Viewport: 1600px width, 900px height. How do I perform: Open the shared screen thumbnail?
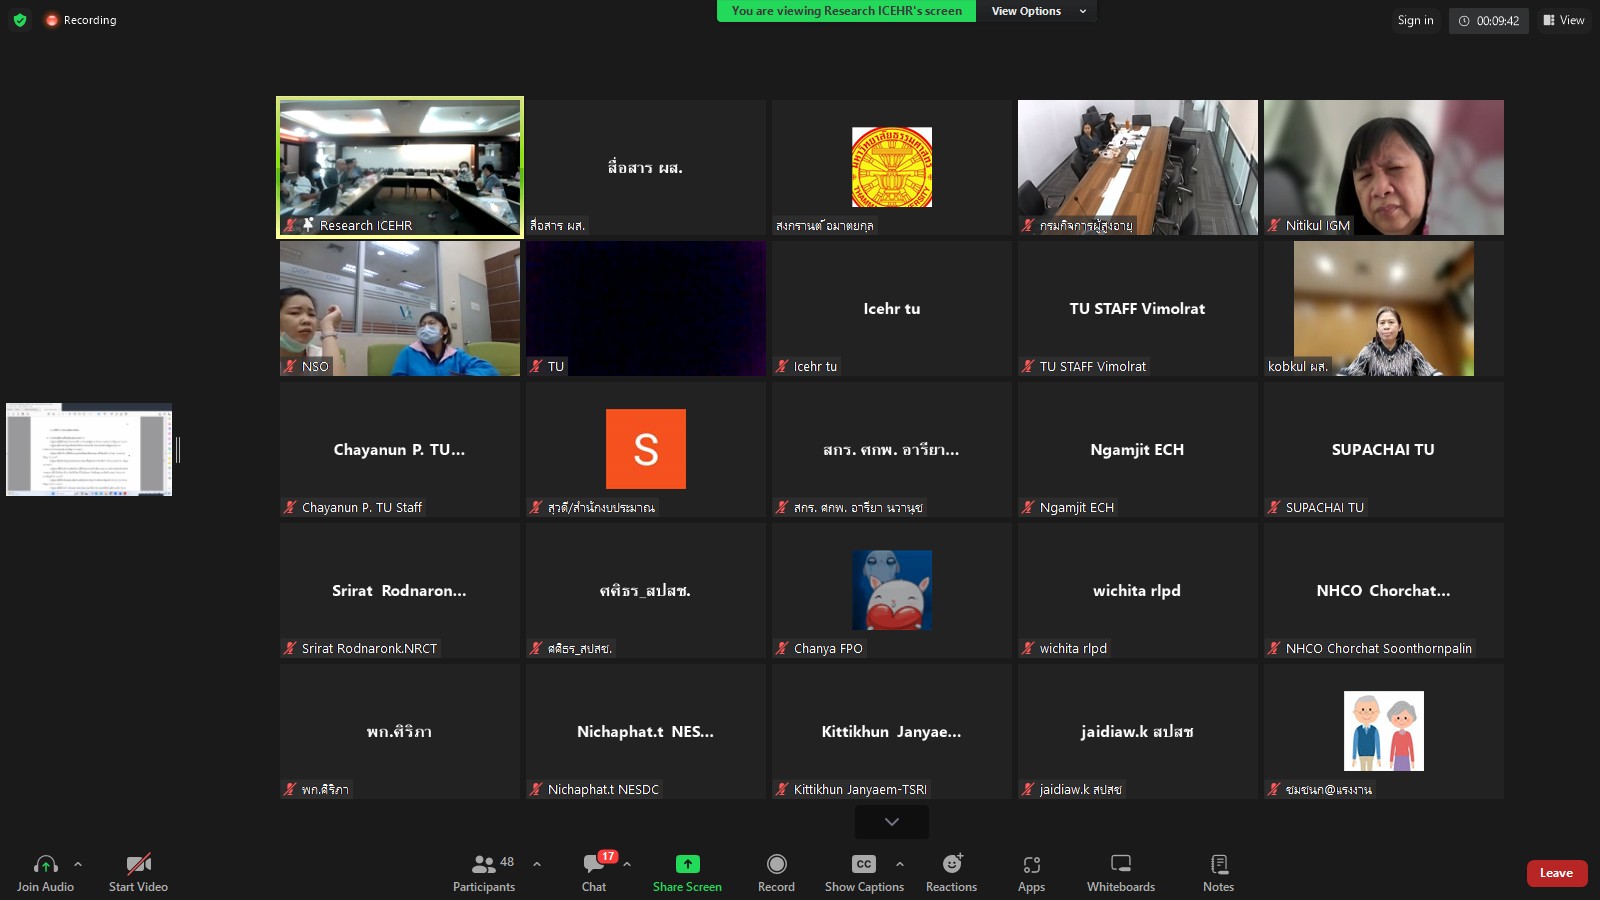pyautogui.click(x=89, y=450)
